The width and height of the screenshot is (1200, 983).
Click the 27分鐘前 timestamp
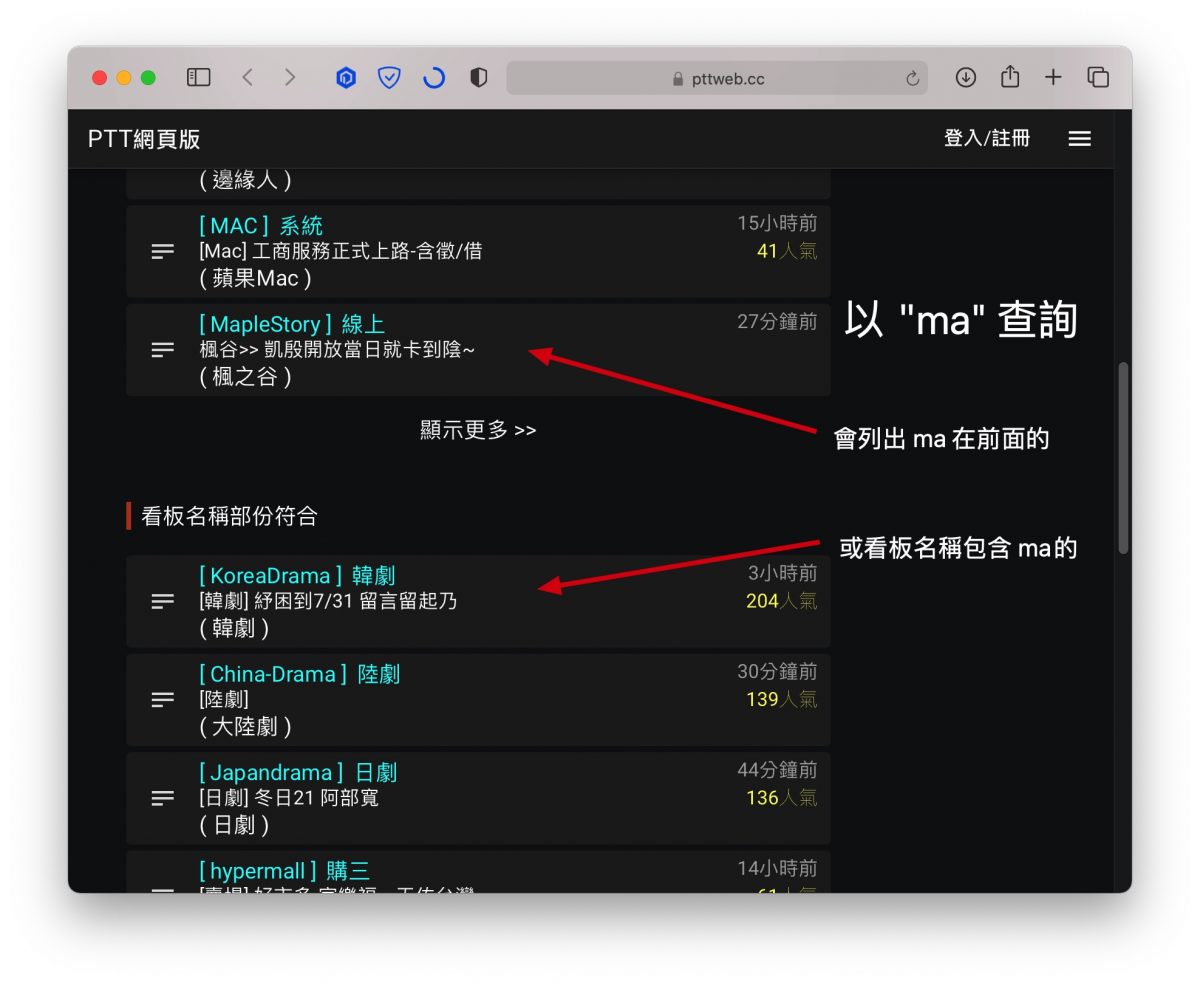click(x=777, y=322)
